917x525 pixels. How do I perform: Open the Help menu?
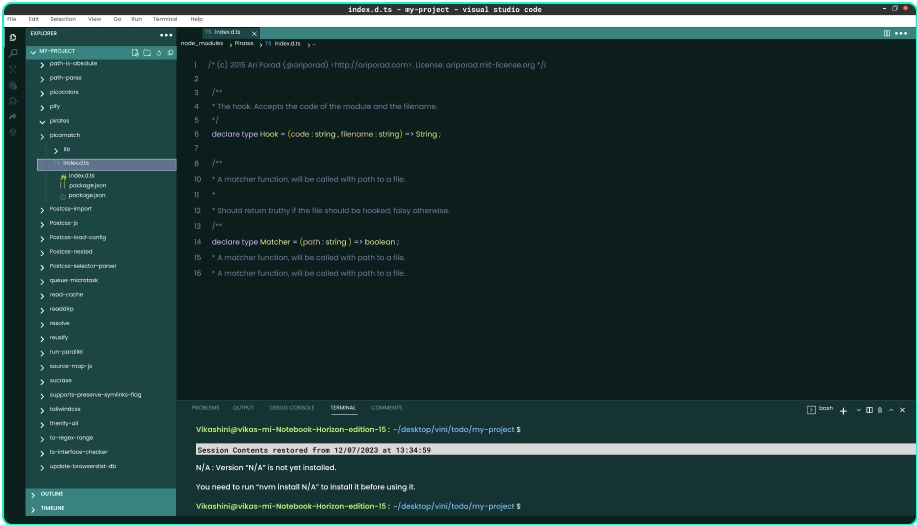pos(196,19)
